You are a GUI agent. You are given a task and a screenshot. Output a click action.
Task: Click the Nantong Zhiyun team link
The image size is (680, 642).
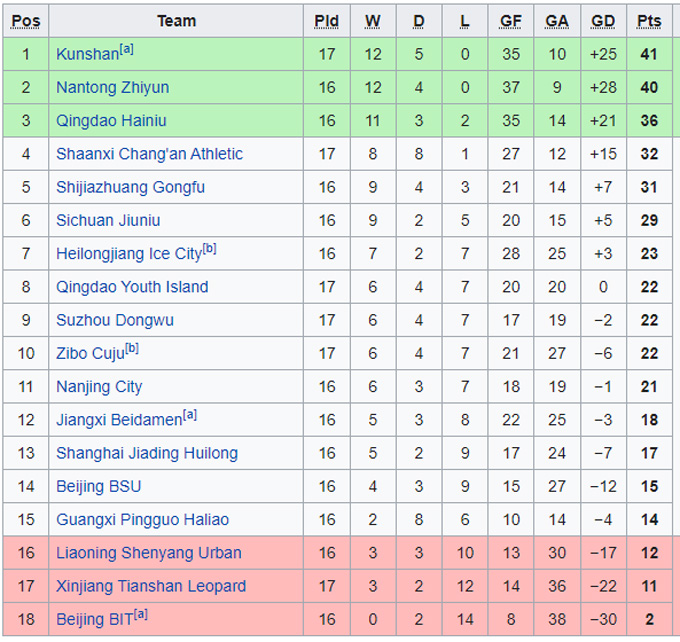tap(112, 87)
